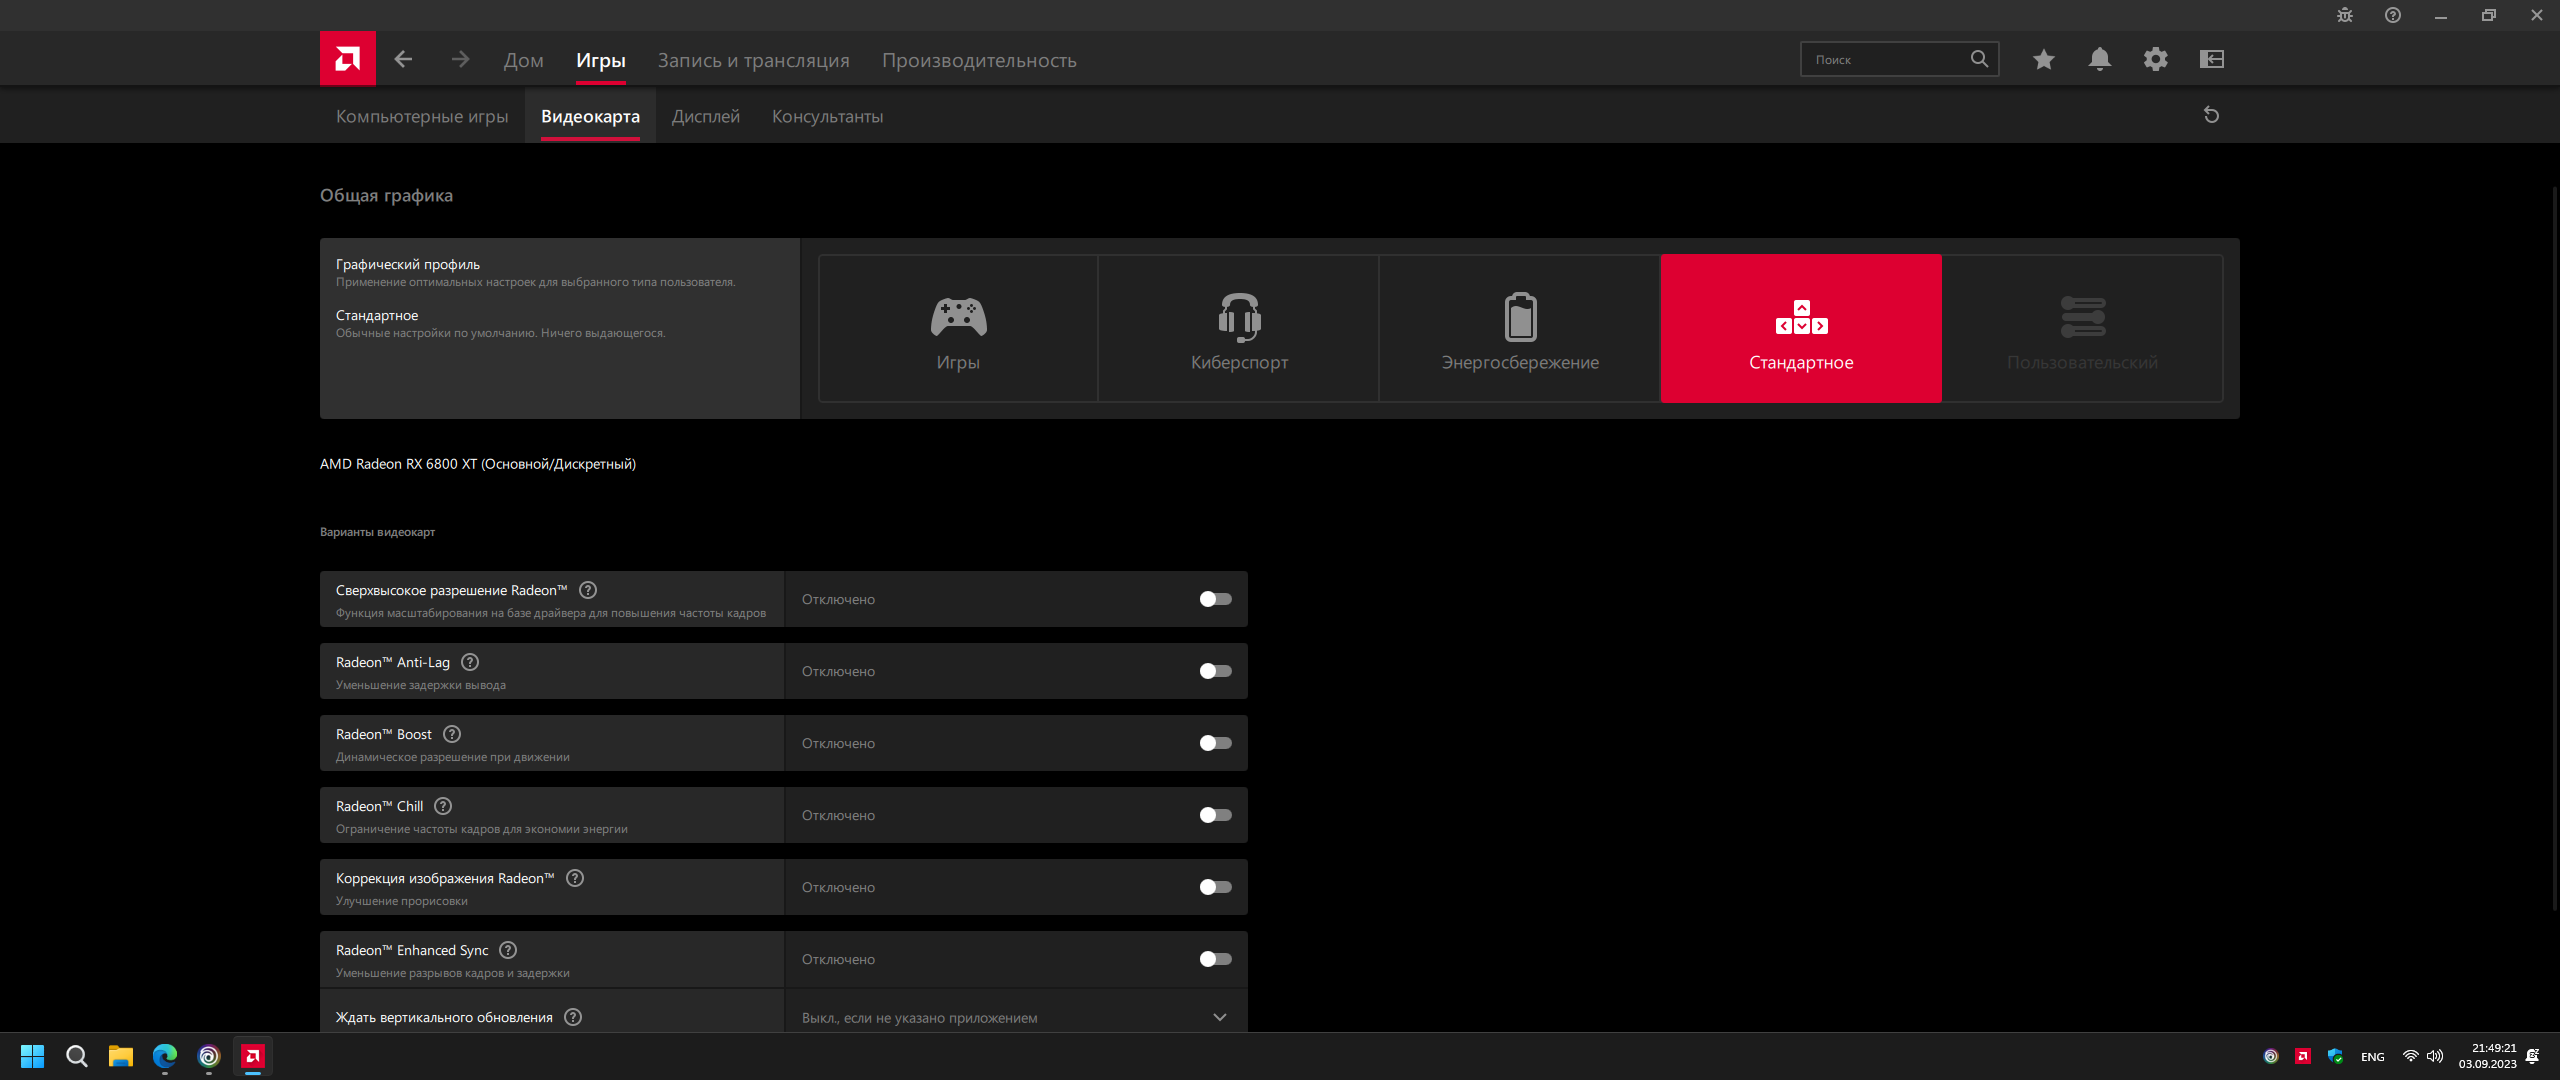Expand vertical refresh wait dropdown

[1219, 1017]
